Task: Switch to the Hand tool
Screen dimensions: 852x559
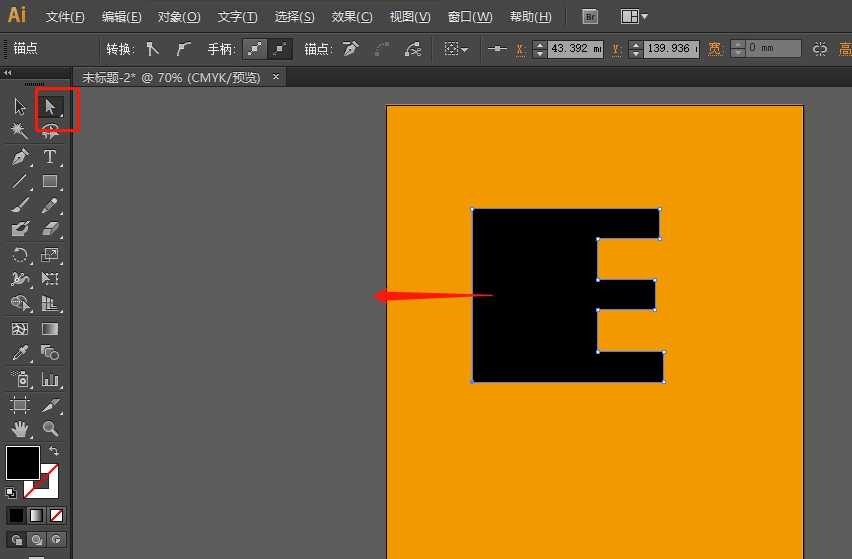Action: coord(20,429)
